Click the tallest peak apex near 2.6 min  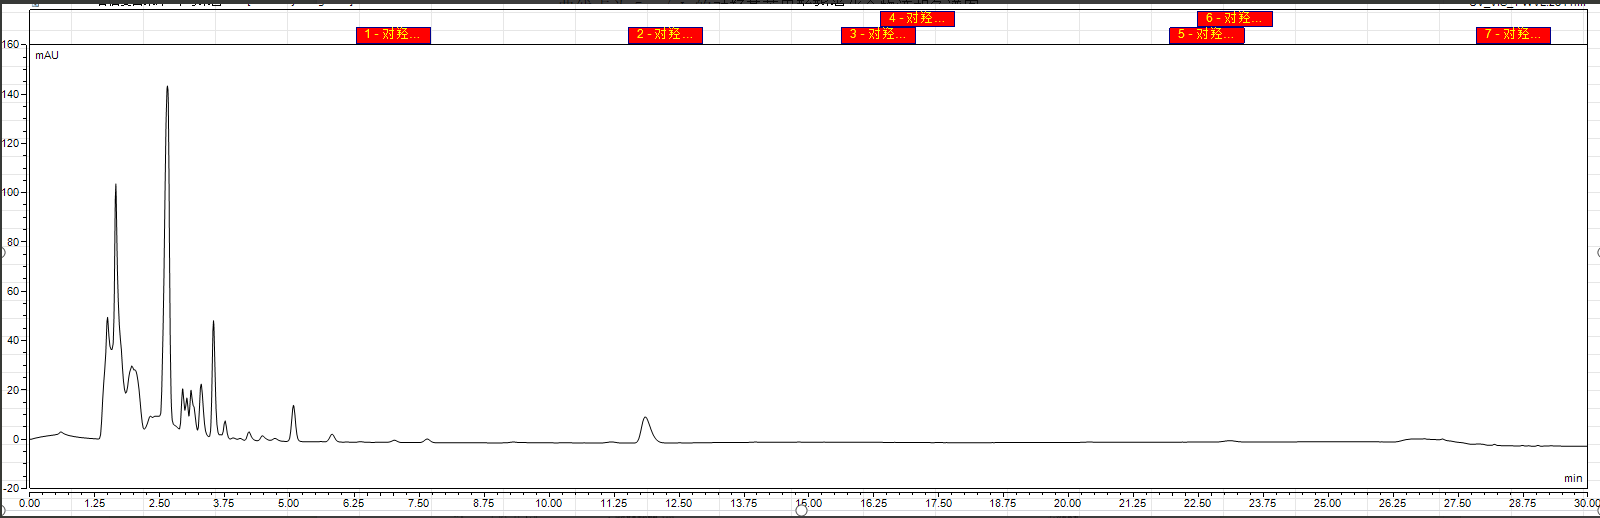click(x=167, y=87)
